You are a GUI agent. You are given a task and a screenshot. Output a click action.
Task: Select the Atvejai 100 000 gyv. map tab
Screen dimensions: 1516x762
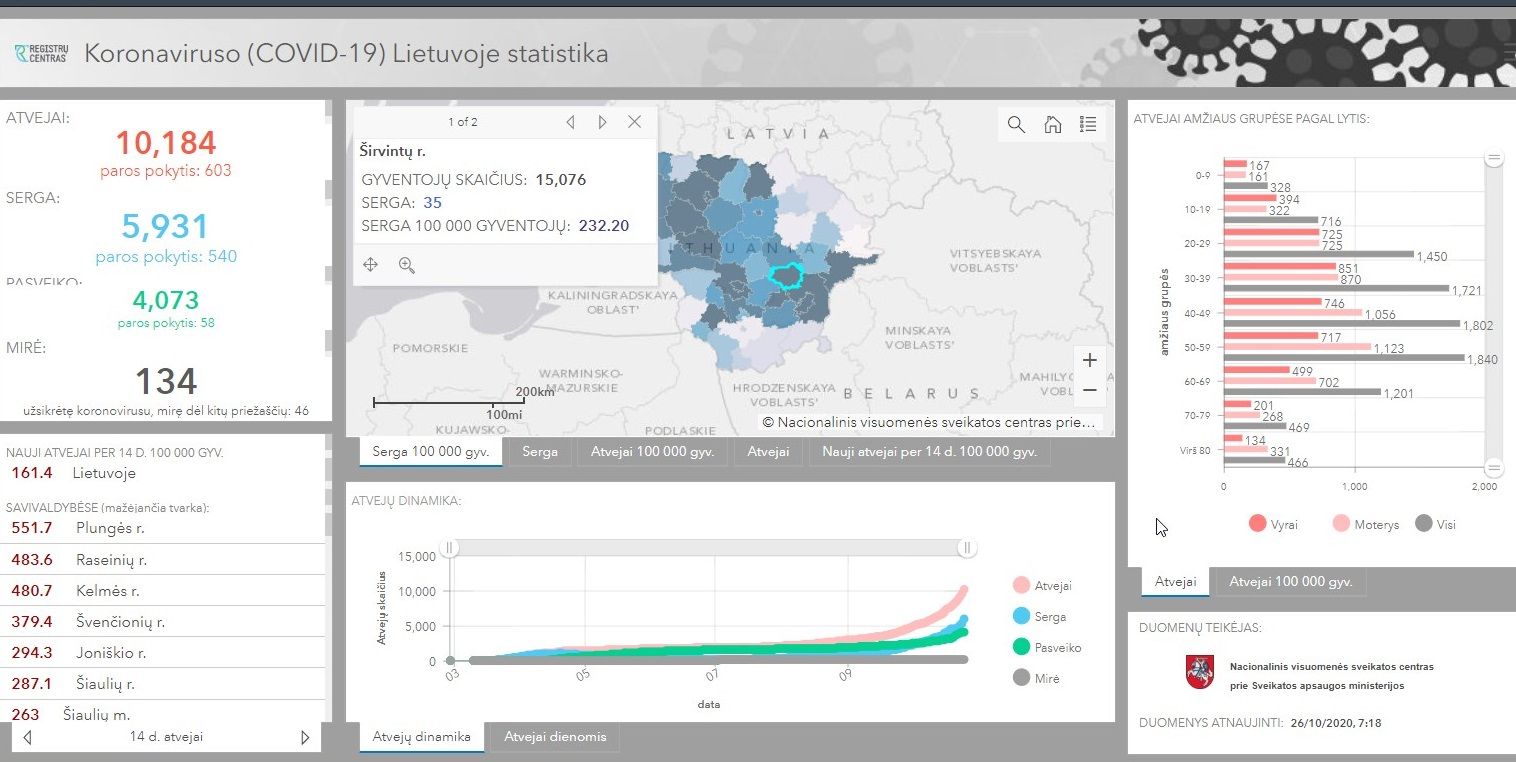pyautogui.click(x=652, y=452)
